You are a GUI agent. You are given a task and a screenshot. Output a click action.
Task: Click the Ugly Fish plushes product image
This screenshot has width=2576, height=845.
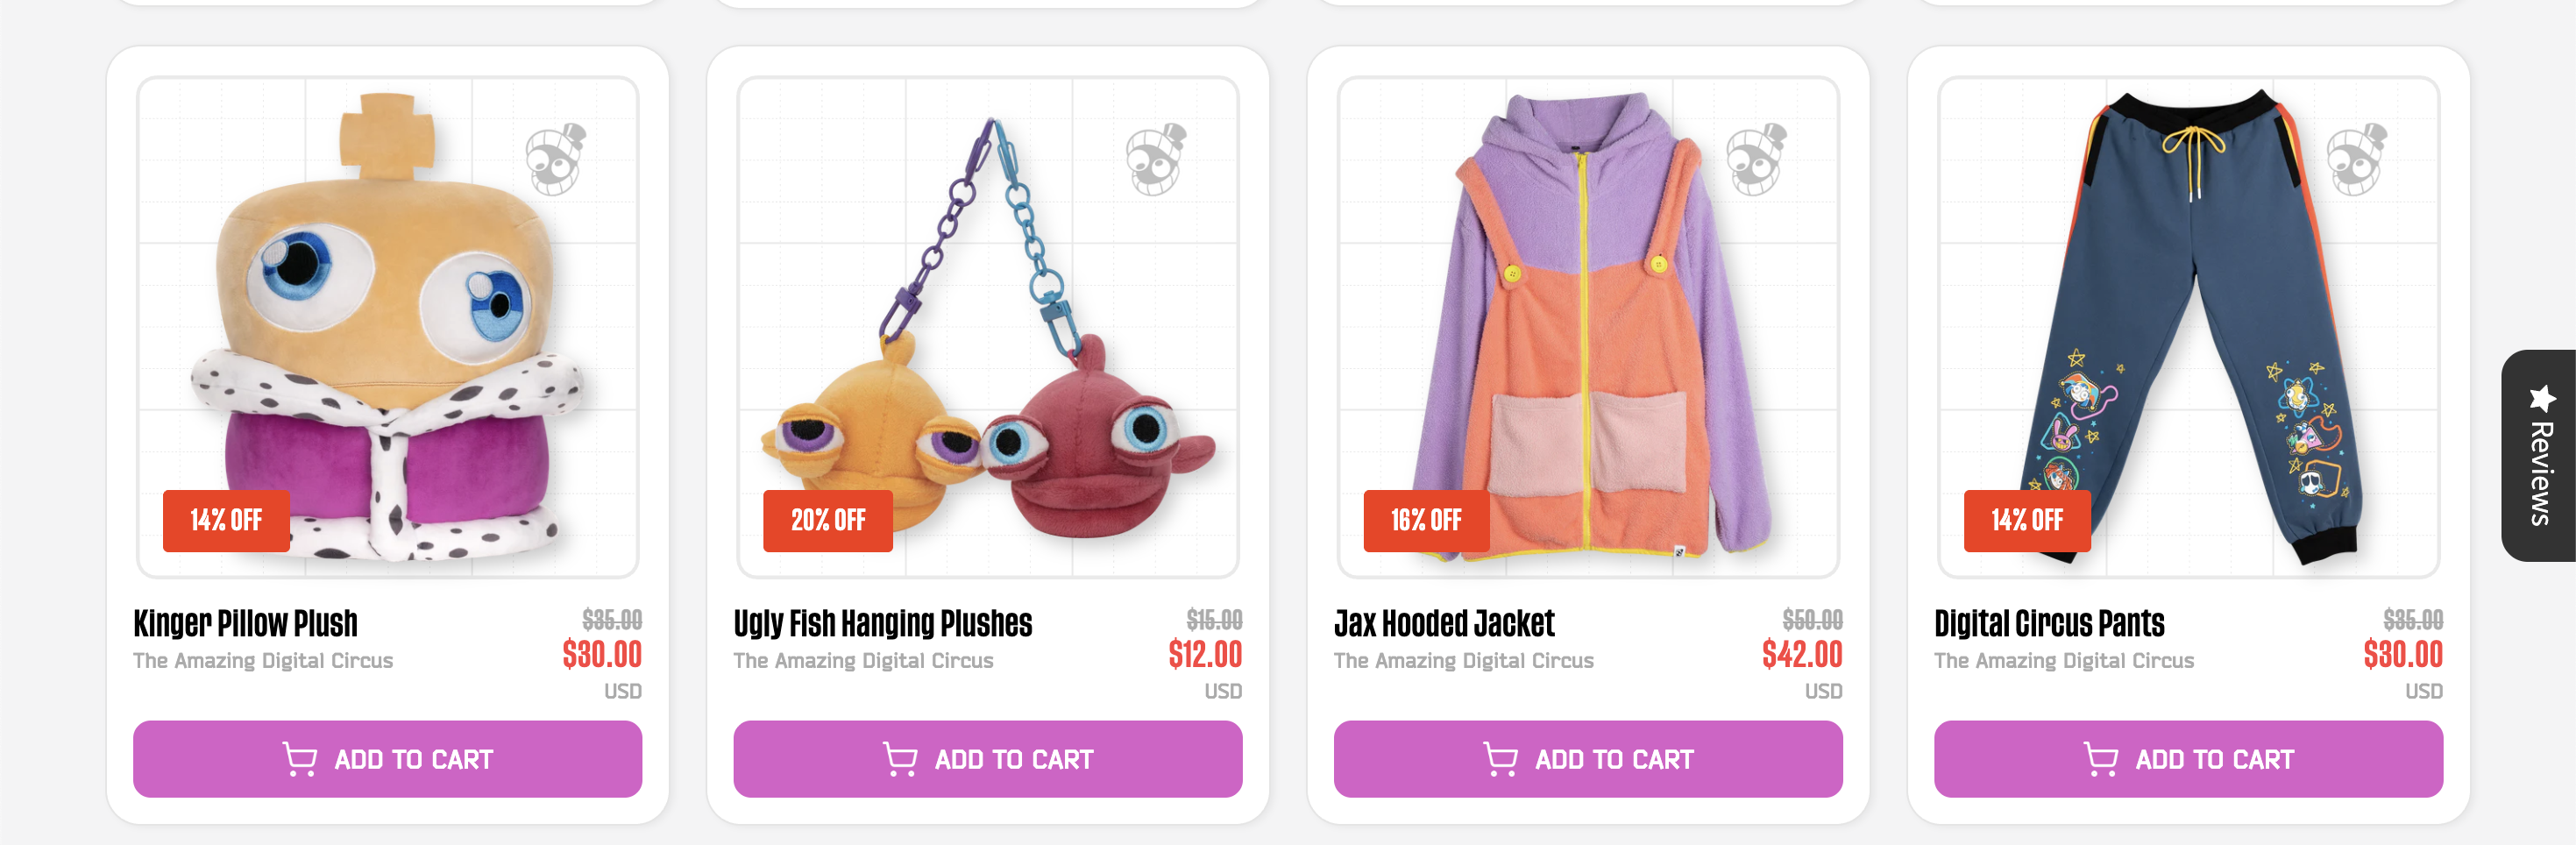[x=988, y=327]
